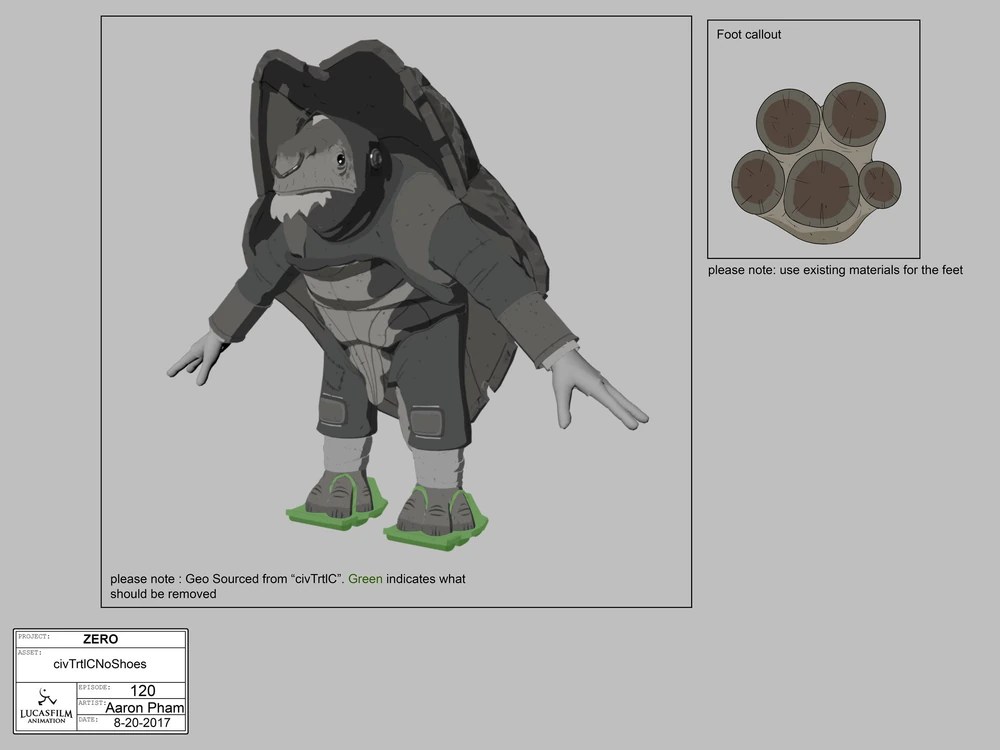Click the small far-right toe pad
1000x750 pixels.
pyautogui.click(x=880, y=184)
